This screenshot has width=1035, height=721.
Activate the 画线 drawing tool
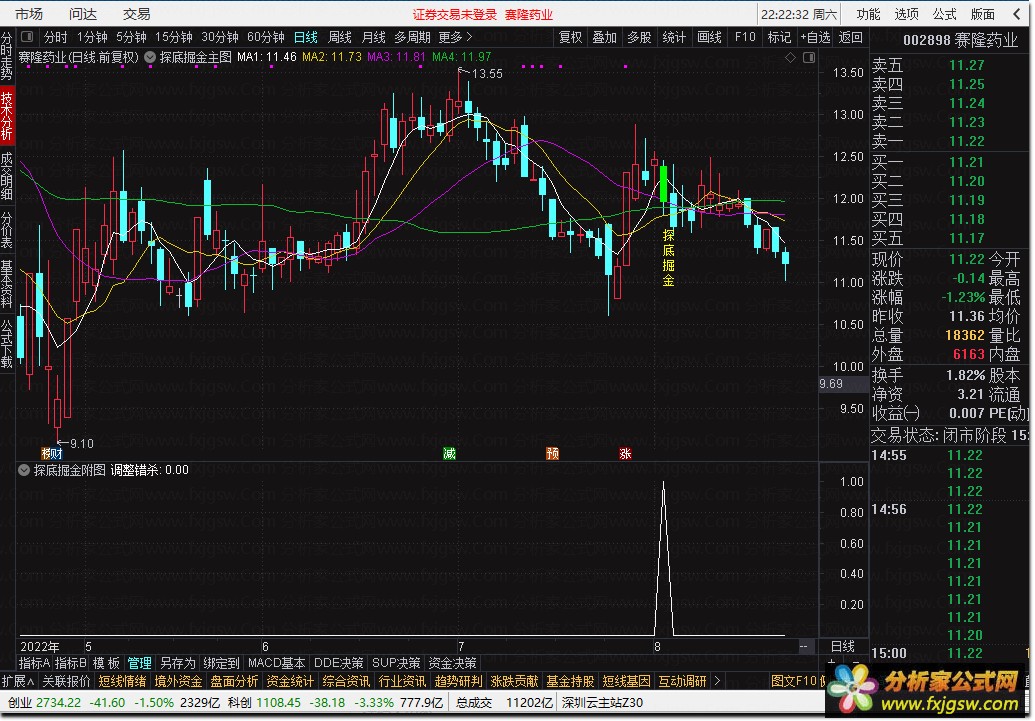tap(710, 38)
